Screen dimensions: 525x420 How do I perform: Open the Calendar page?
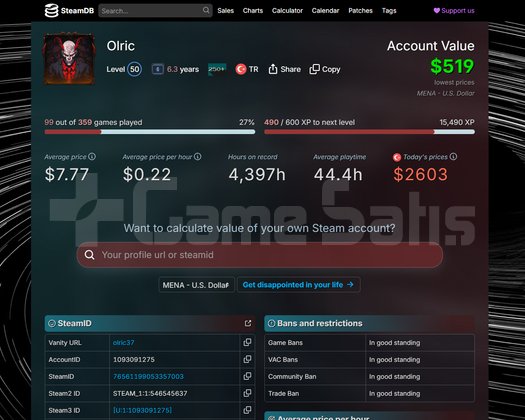(325, 11)
